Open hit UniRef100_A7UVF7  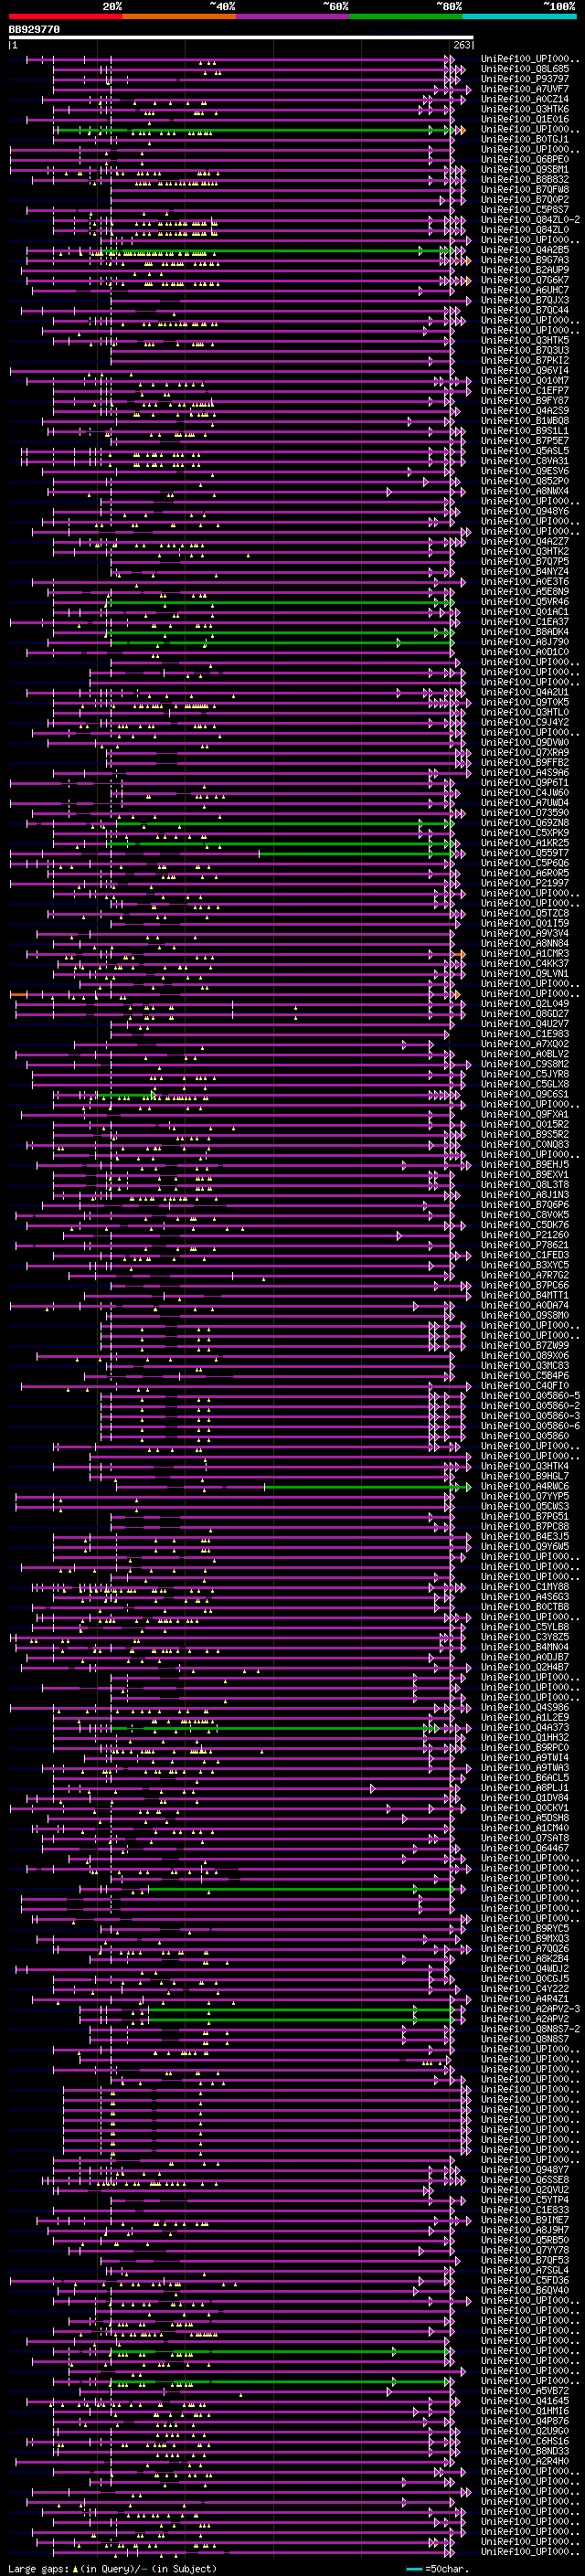coord(525,89)
